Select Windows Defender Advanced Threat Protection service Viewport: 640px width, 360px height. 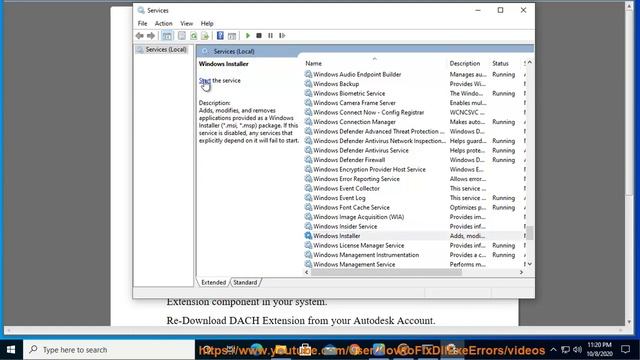[x=378, y=131]
